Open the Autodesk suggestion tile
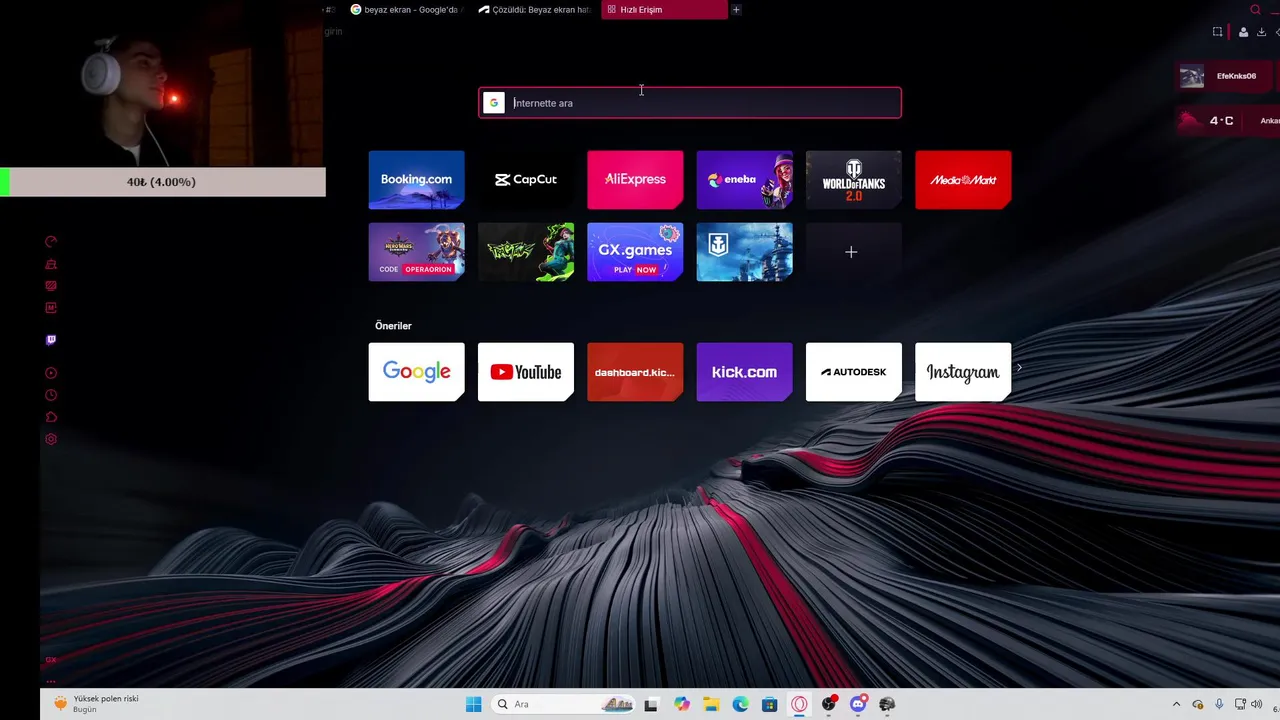Screen dimensions: 1280x720 point(854,372)
